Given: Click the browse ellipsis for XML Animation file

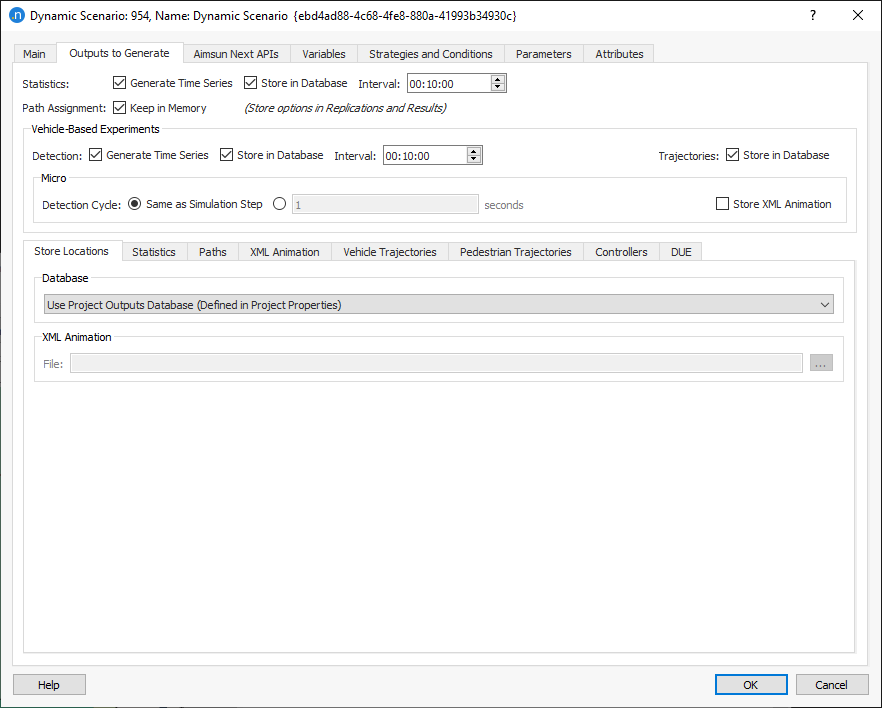Looking at the screenshot, I should [x=820, y=363].
